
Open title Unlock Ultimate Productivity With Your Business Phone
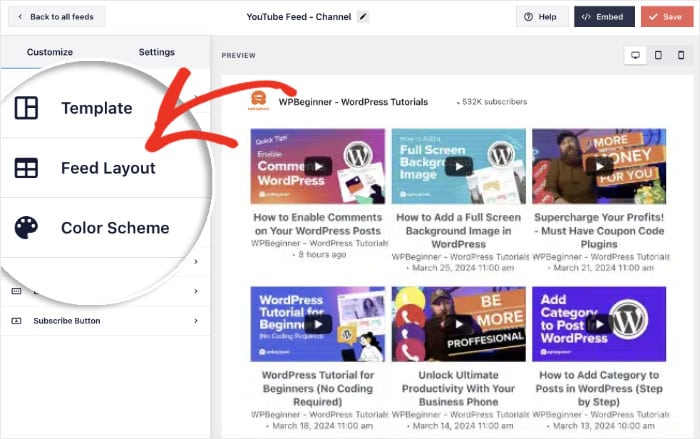coord(458,389)
